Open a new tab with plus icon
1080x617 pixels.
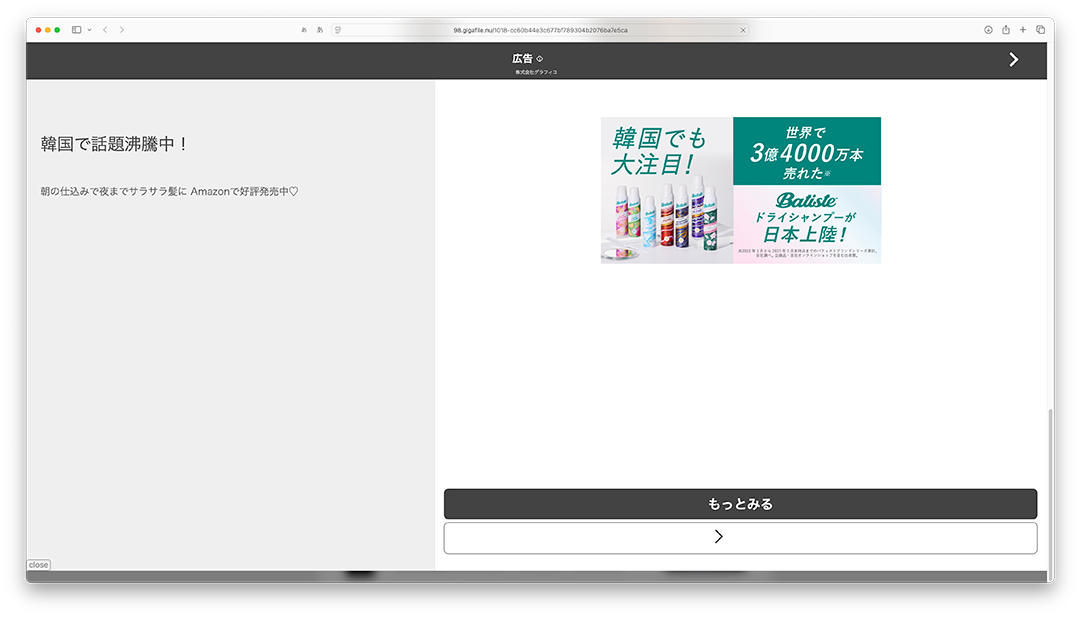(x=1023, y=30)
